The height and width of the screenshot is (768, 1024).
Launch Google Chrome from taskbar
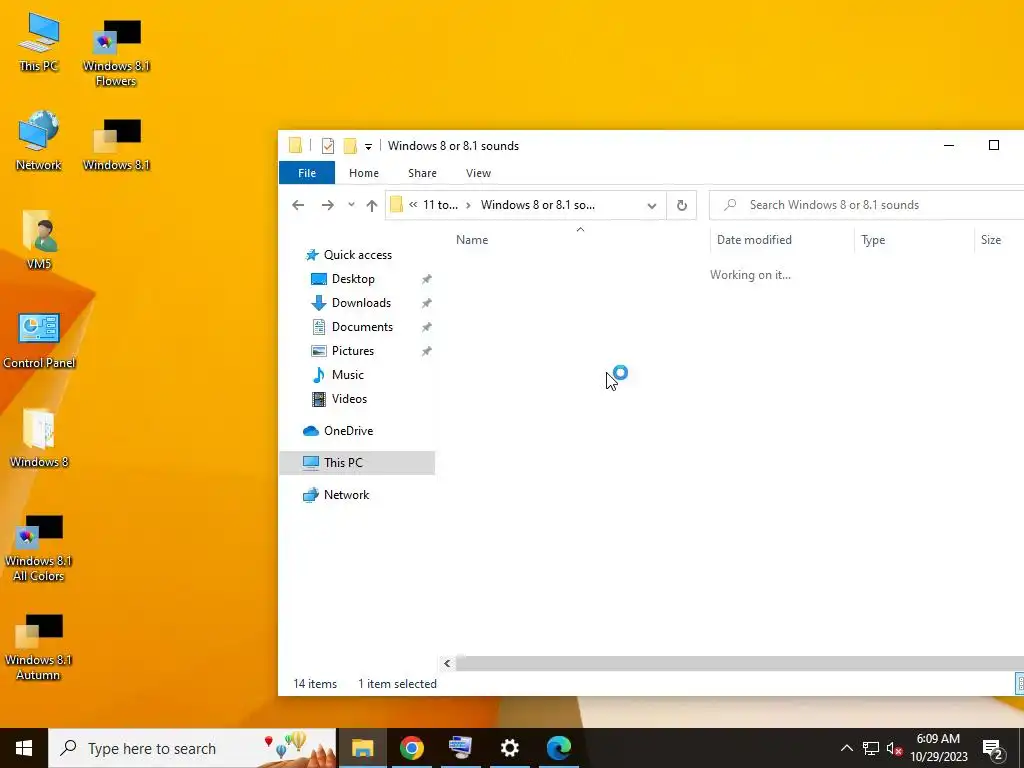pyautogui.click(x=411, y=748)
